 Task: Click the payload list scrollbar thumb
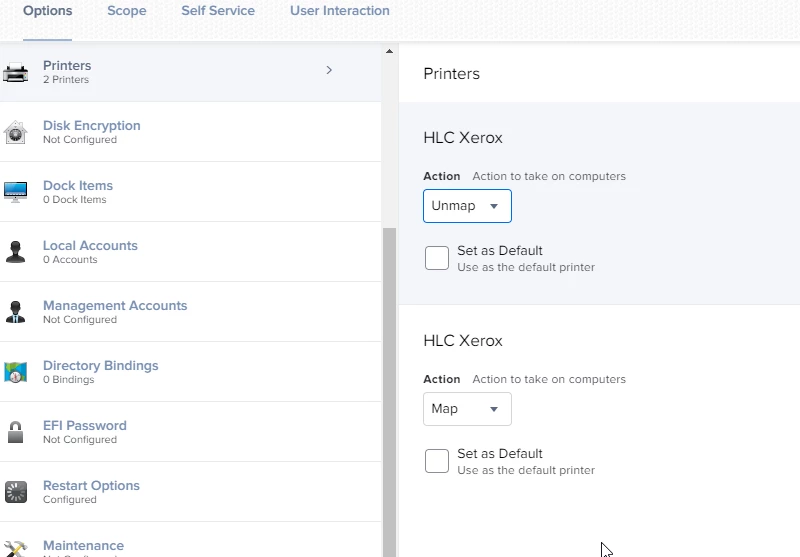[390, 390]
